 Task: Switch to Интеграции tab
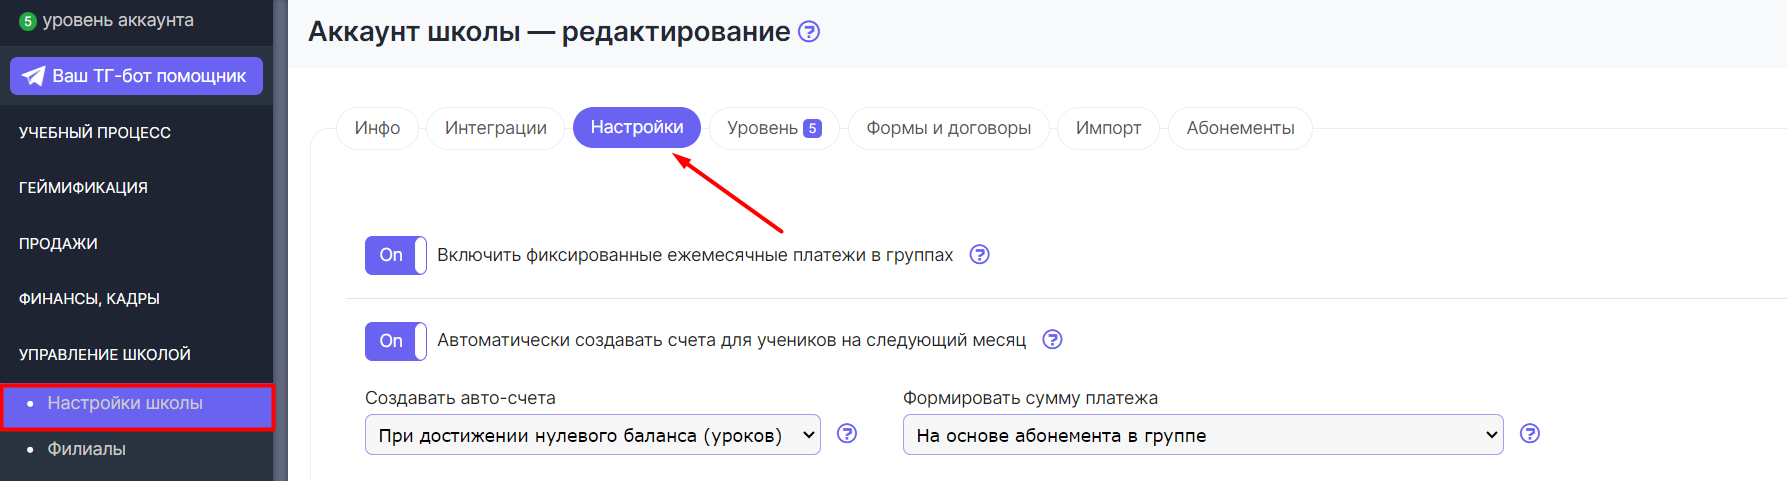496,128
